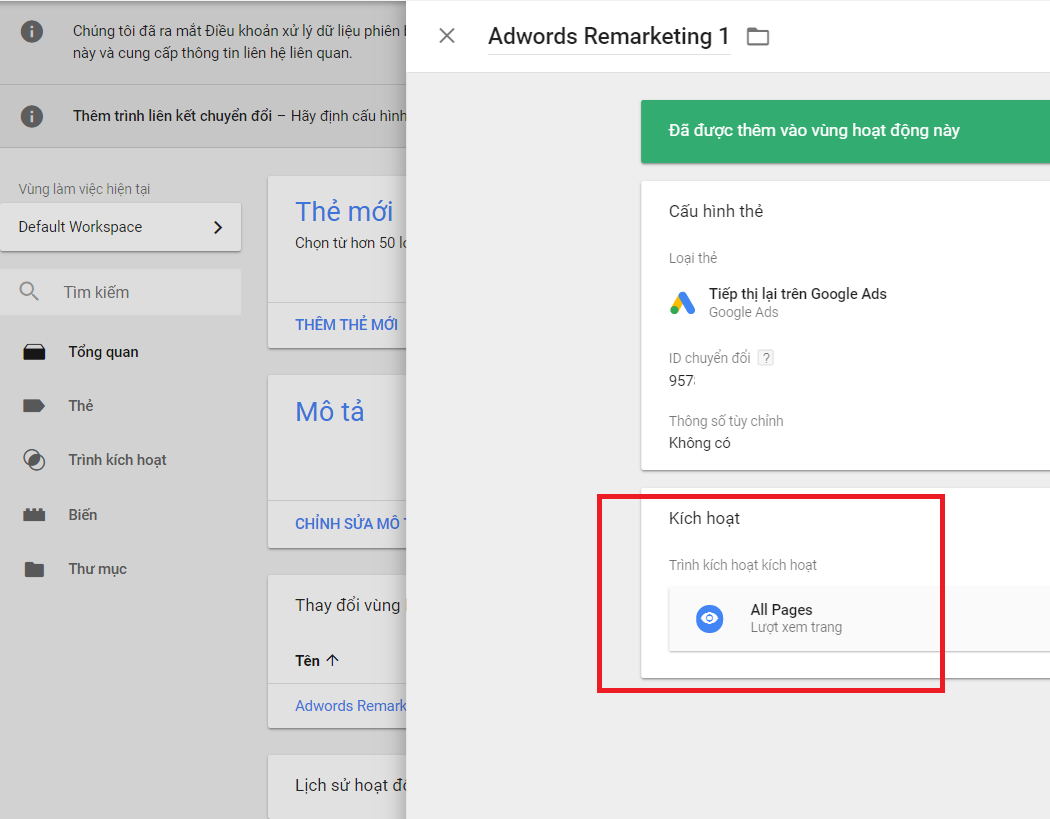Open the help icon next to ID chuyển đổi
This screenshot has width=1050, height=819.
coord(766,358)
